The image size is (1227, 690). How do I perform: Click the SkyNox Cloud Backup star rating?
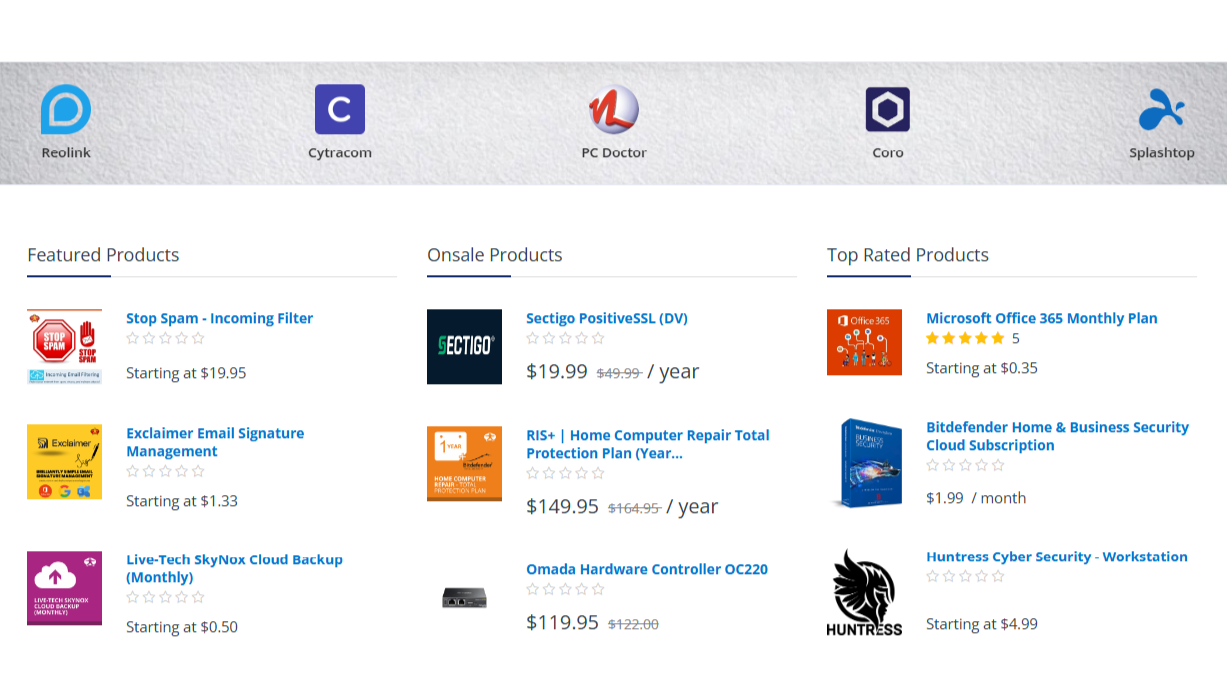(165, 597)
